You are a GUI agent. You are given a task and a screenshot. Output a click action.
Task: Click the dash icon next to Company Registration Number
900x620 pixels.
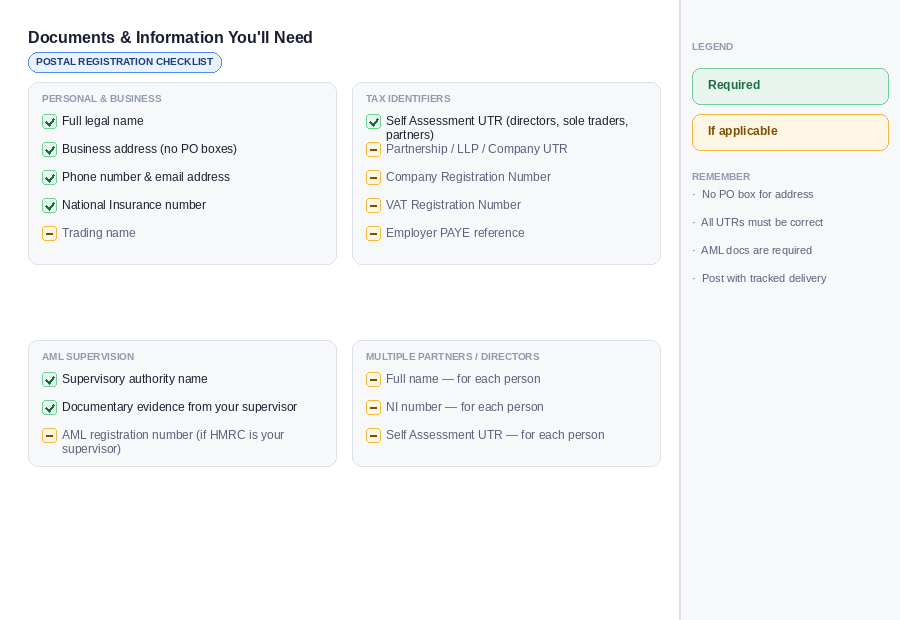[374, 178]
